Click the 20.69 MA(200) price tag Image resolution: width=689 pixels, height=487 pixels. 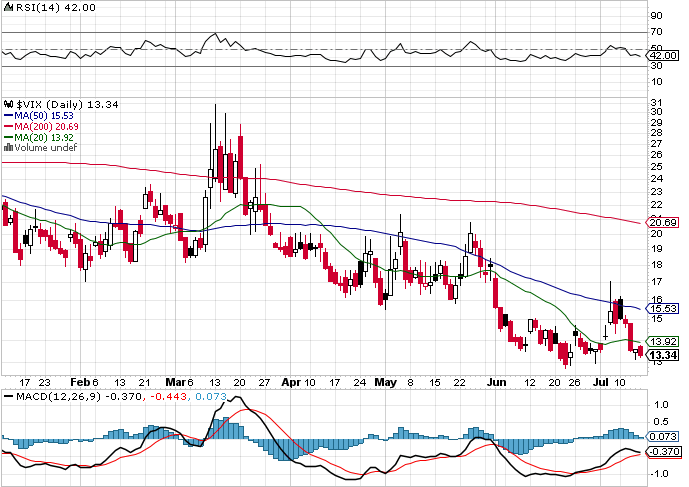(663, 222)
